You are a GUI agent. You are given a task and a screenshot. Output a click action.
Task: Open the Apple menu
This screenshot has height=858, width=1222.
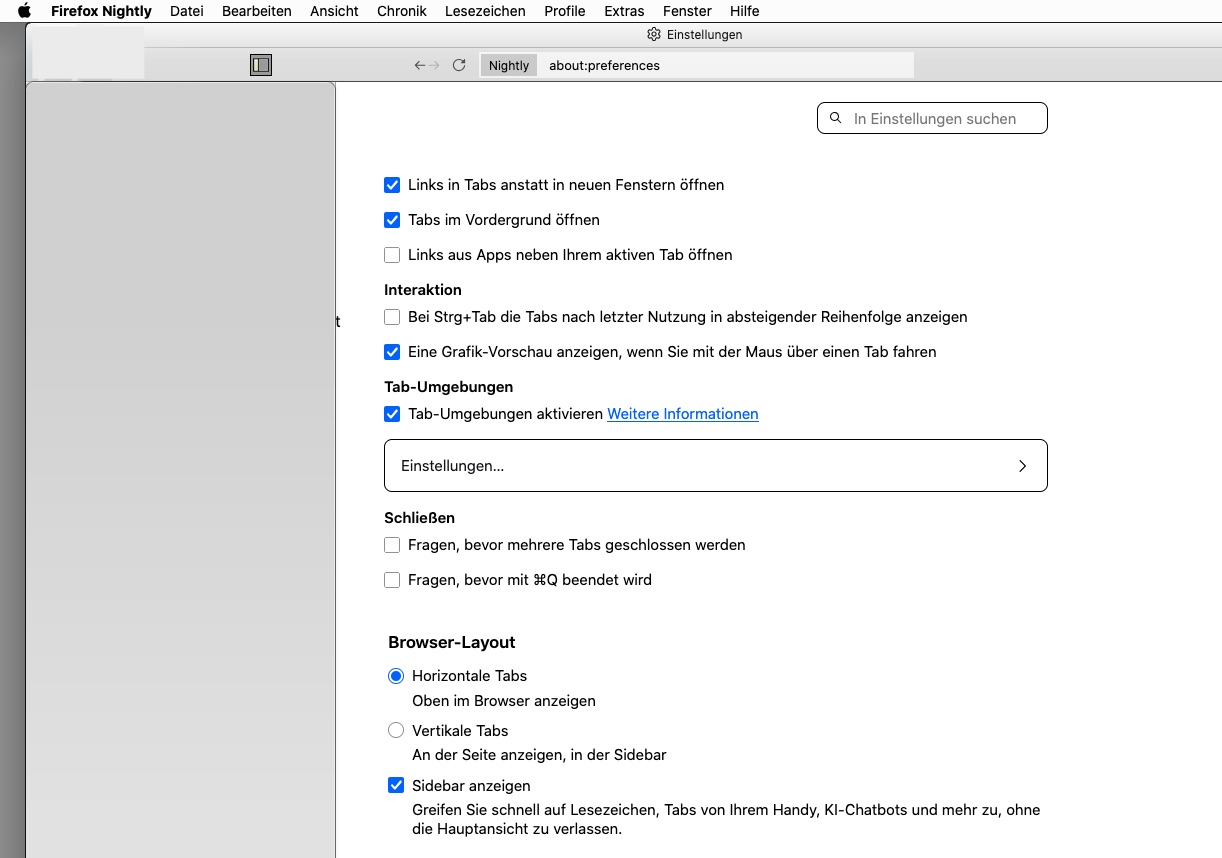click(25, 11)
